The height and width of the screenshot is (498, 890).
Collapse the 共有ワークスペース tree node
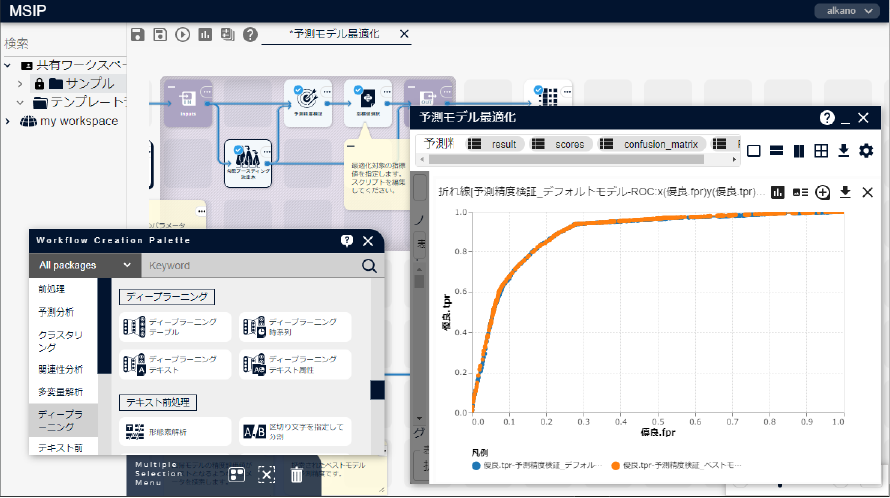point(8,65)
